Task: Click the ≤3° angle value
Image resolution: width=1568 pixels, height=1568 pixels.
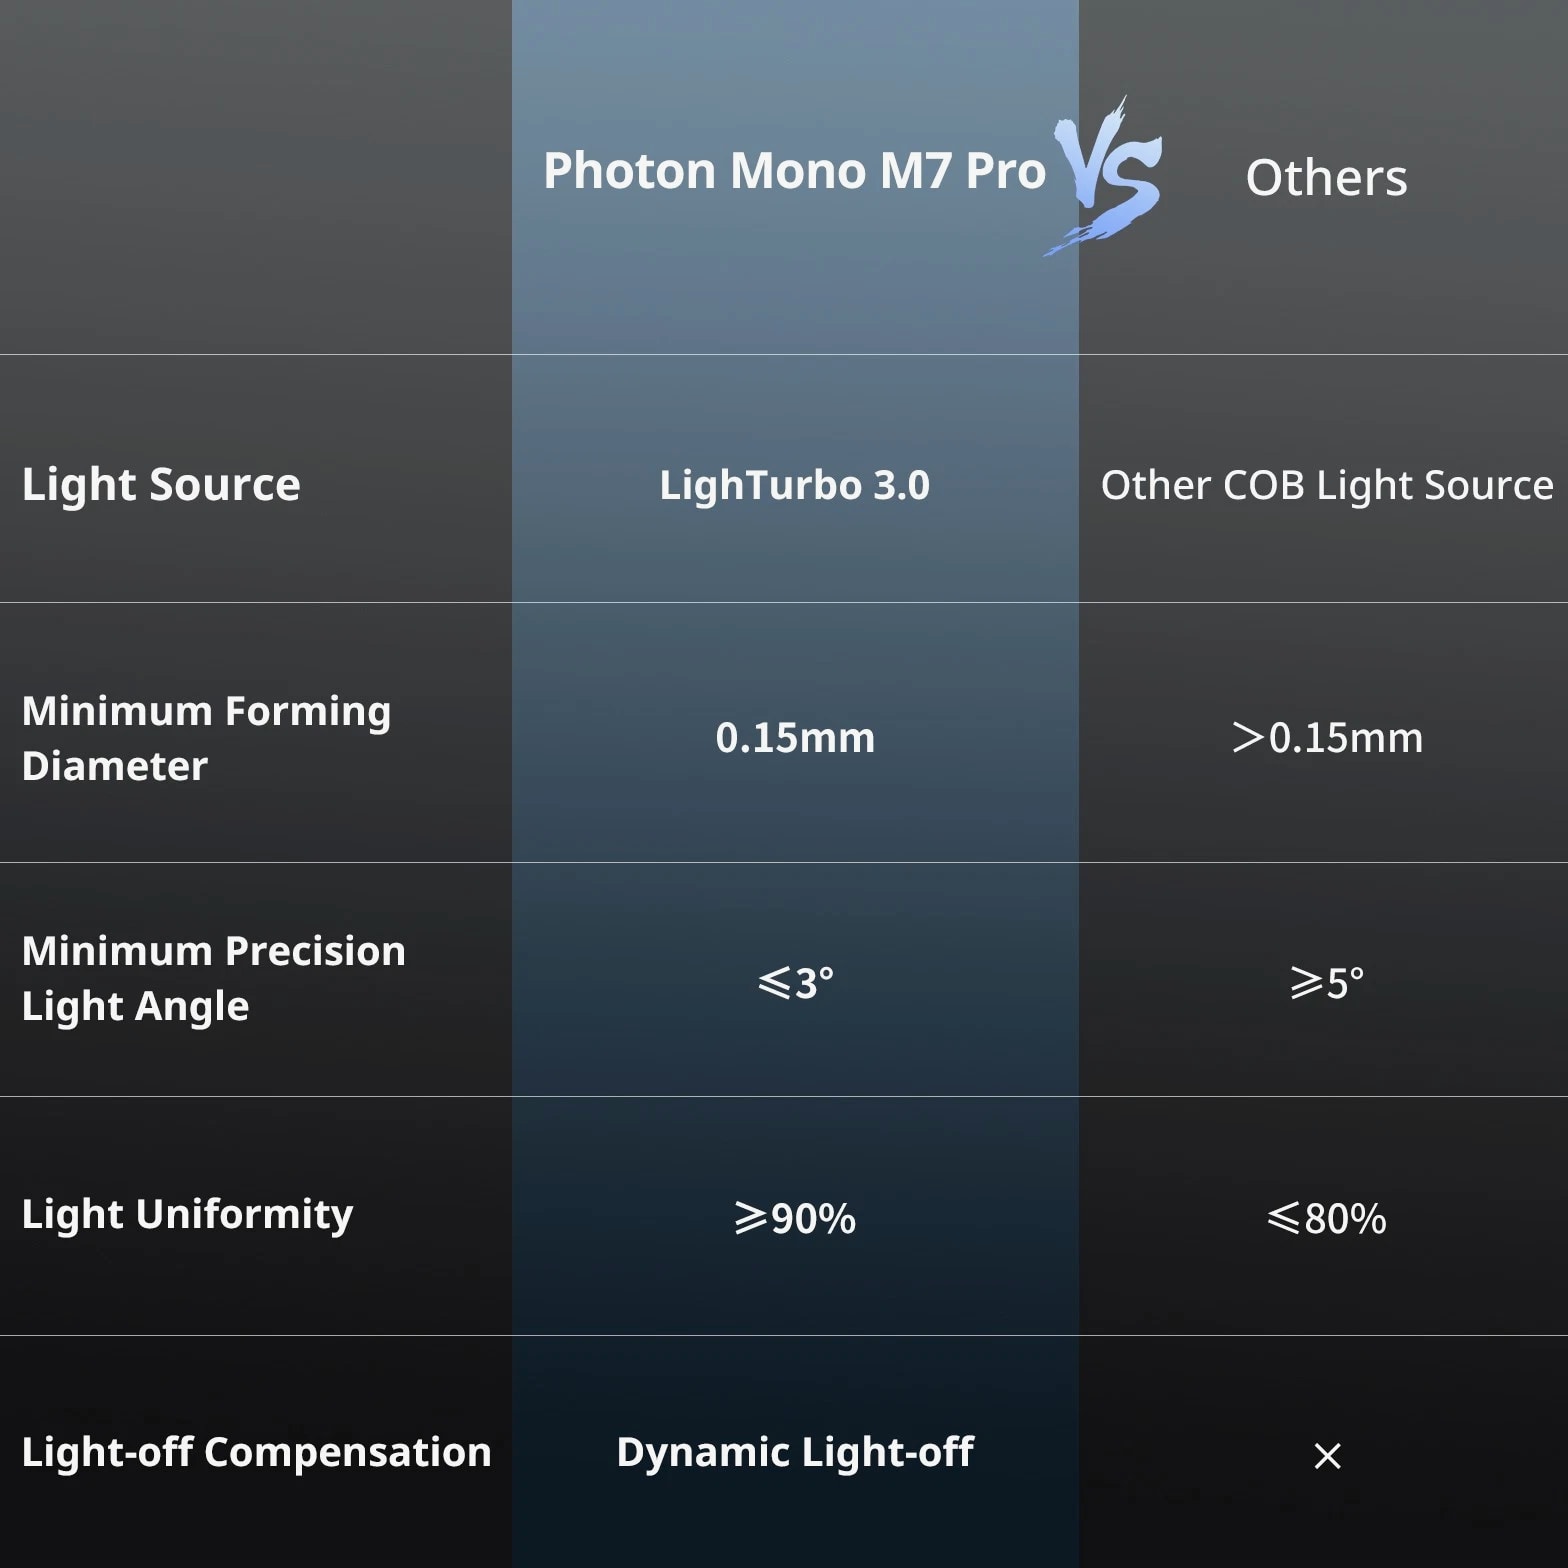Action: click(x=795, y=983)
